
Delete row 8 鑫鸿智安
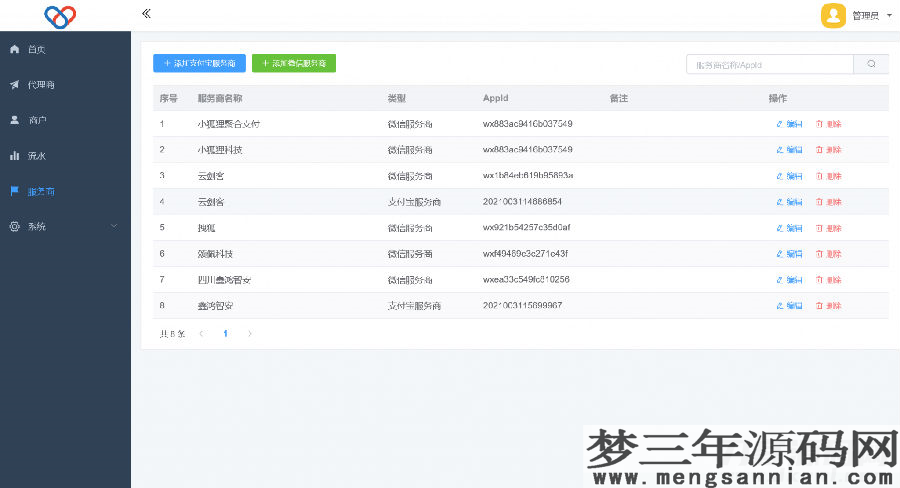pos(828,306)
